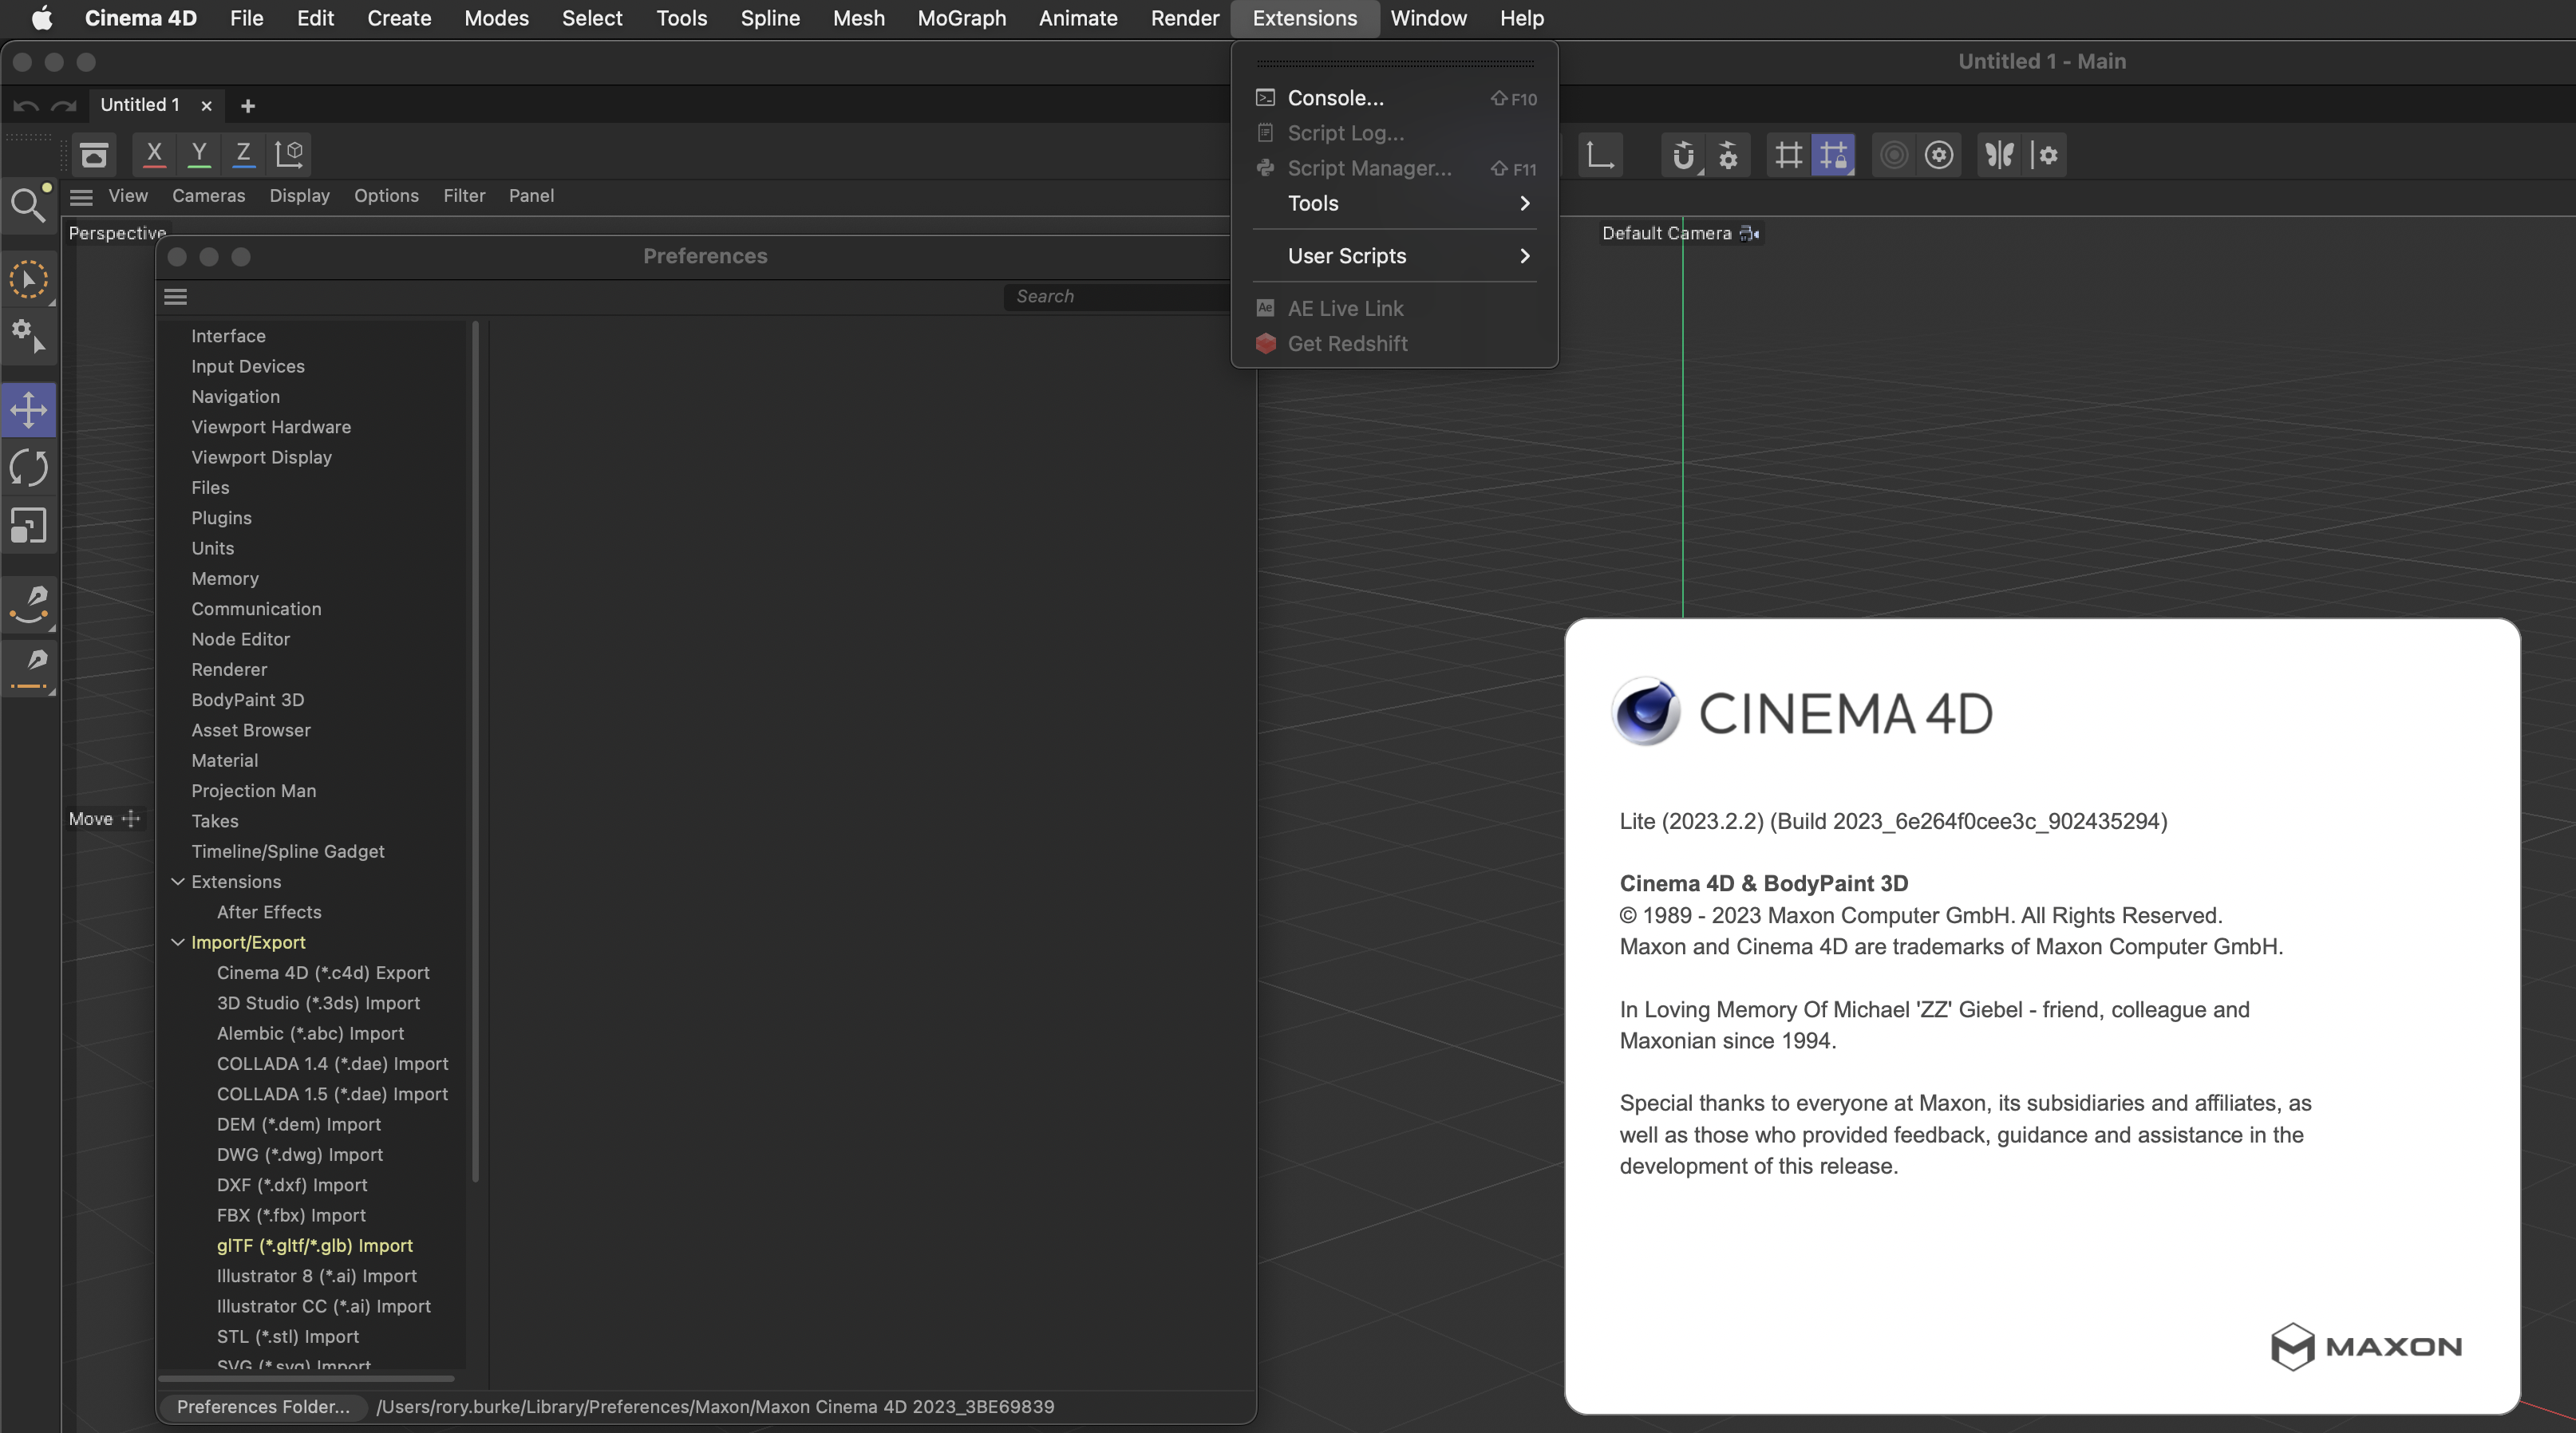Image resolution: width=2576 pixels, height=1433 pixels.
Task: Select the Scale tool in left toolbar
Action: point(29,526)
